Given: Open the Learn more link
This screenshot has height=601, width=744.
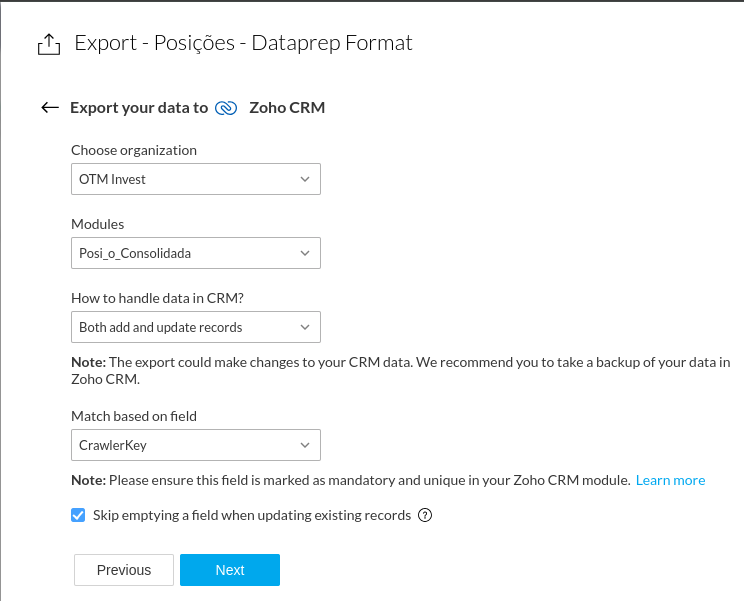Looking at the screenshot, I should pos(670,481).
